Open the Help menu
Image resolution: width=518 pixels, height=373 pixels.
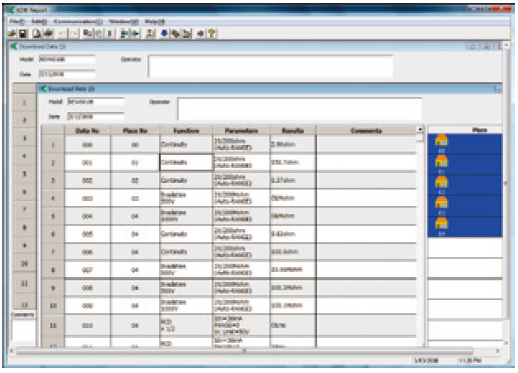click(x=155, y=22)
